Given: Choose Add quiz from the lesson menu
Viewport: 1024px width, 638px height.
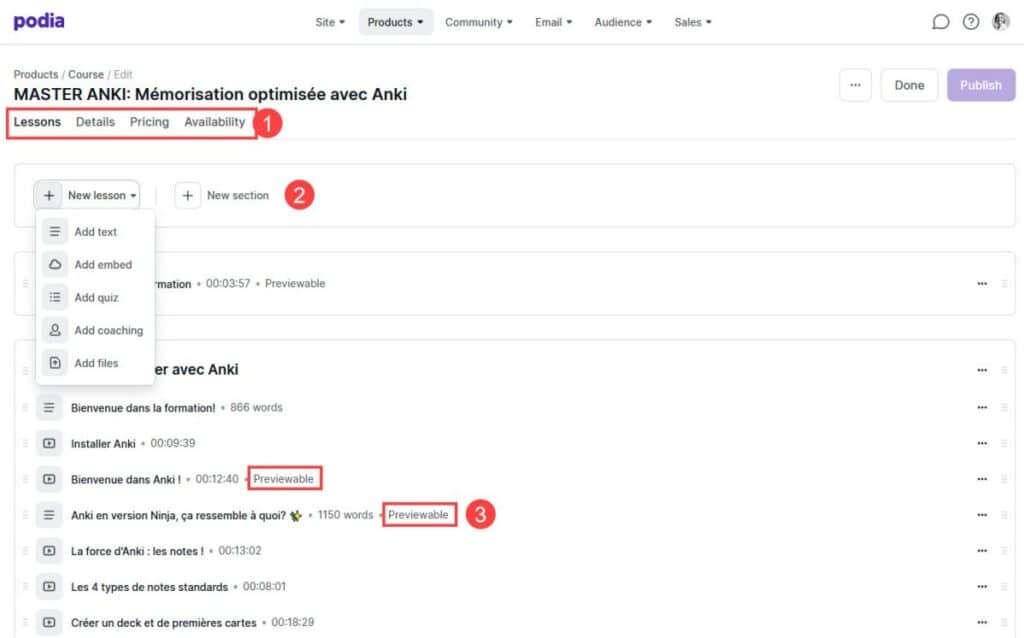Looking at the screenshot, I should pyautogui.click(x=95, y=297).
